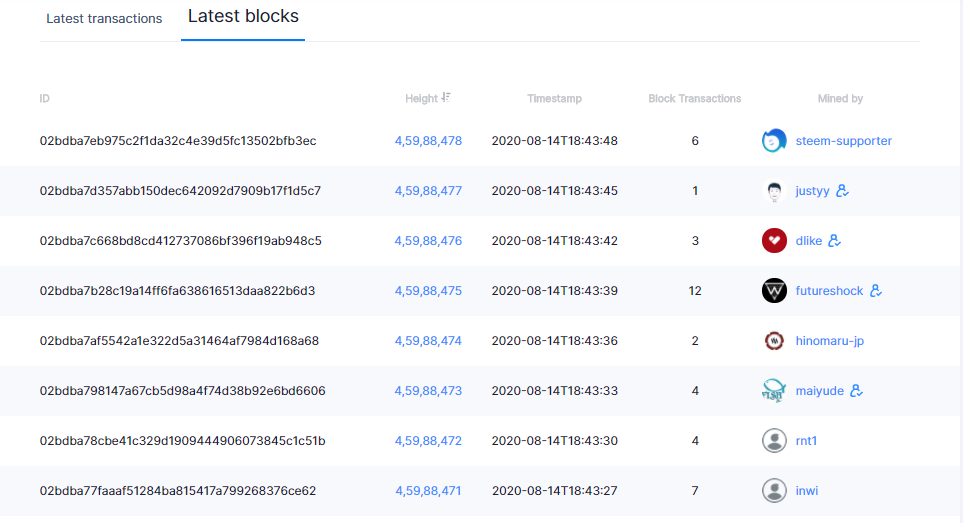Click the justyy avatar icon
Screen dimensions: 963x523
click(x=774, y=191)
